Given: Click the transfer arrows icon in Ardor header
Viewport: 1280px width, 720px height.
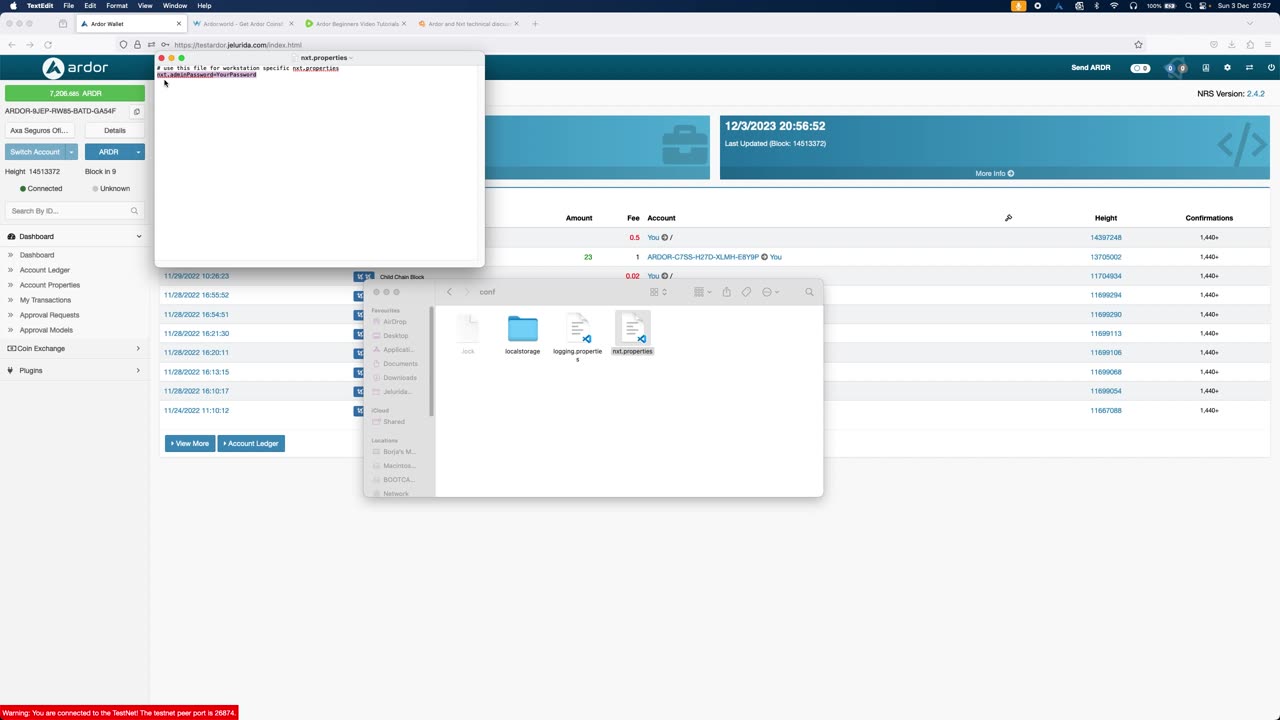Looking at the screenshot, I should [x=1249, y=68].
